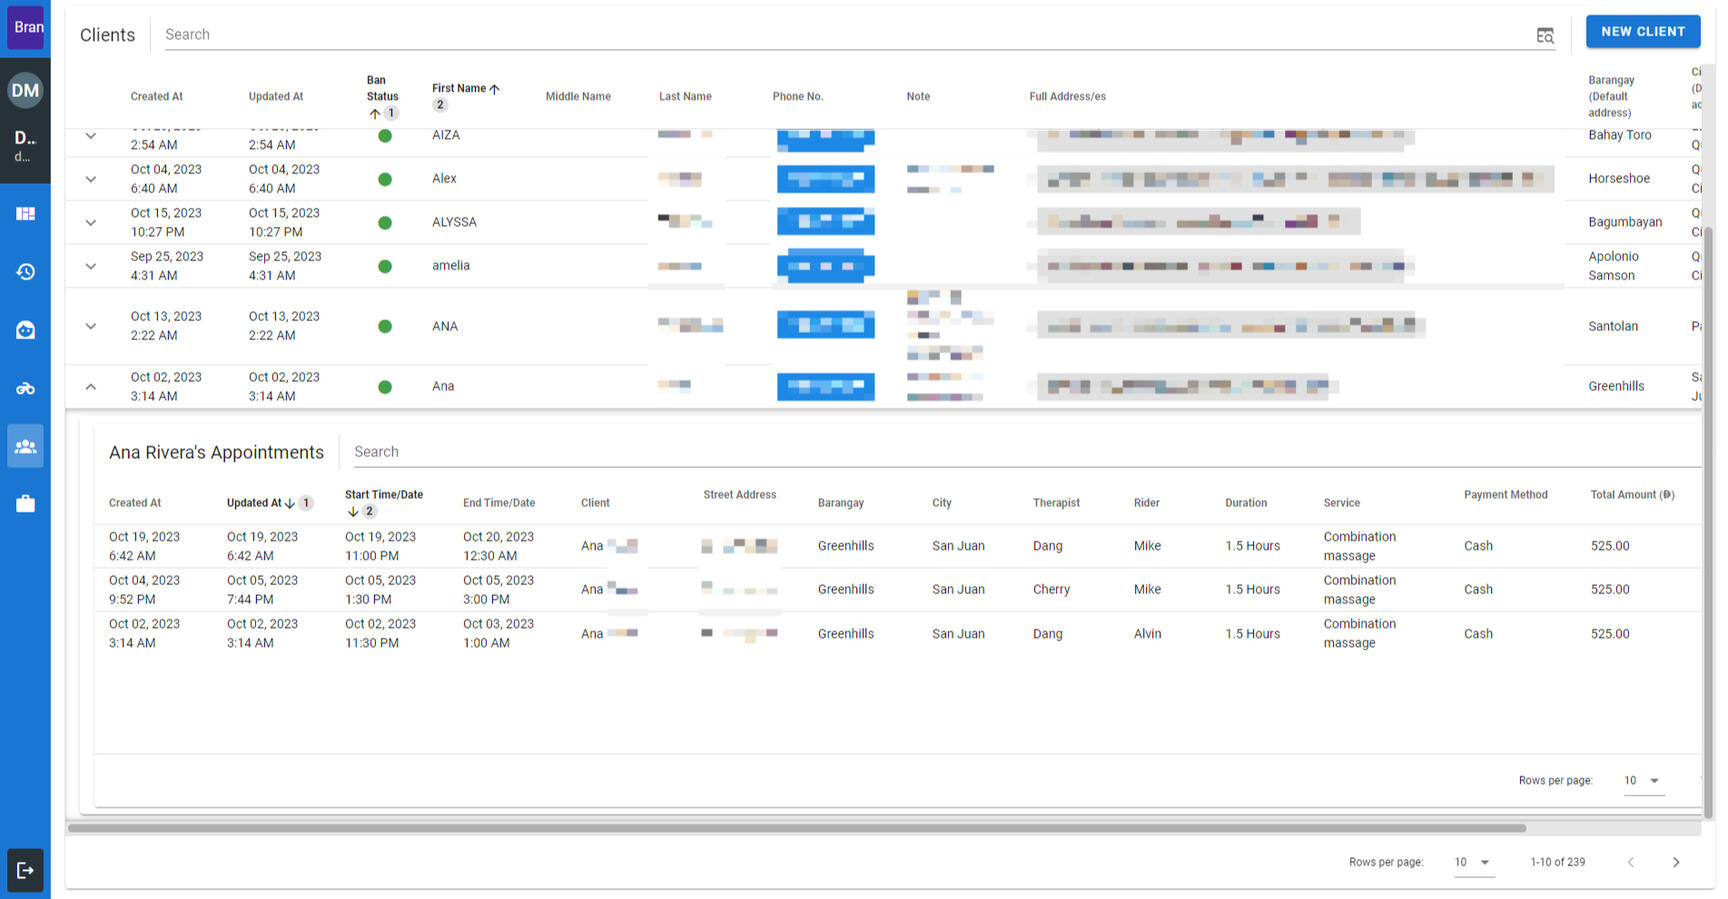Sort clients by First Name column

click(x=459, y=89)
